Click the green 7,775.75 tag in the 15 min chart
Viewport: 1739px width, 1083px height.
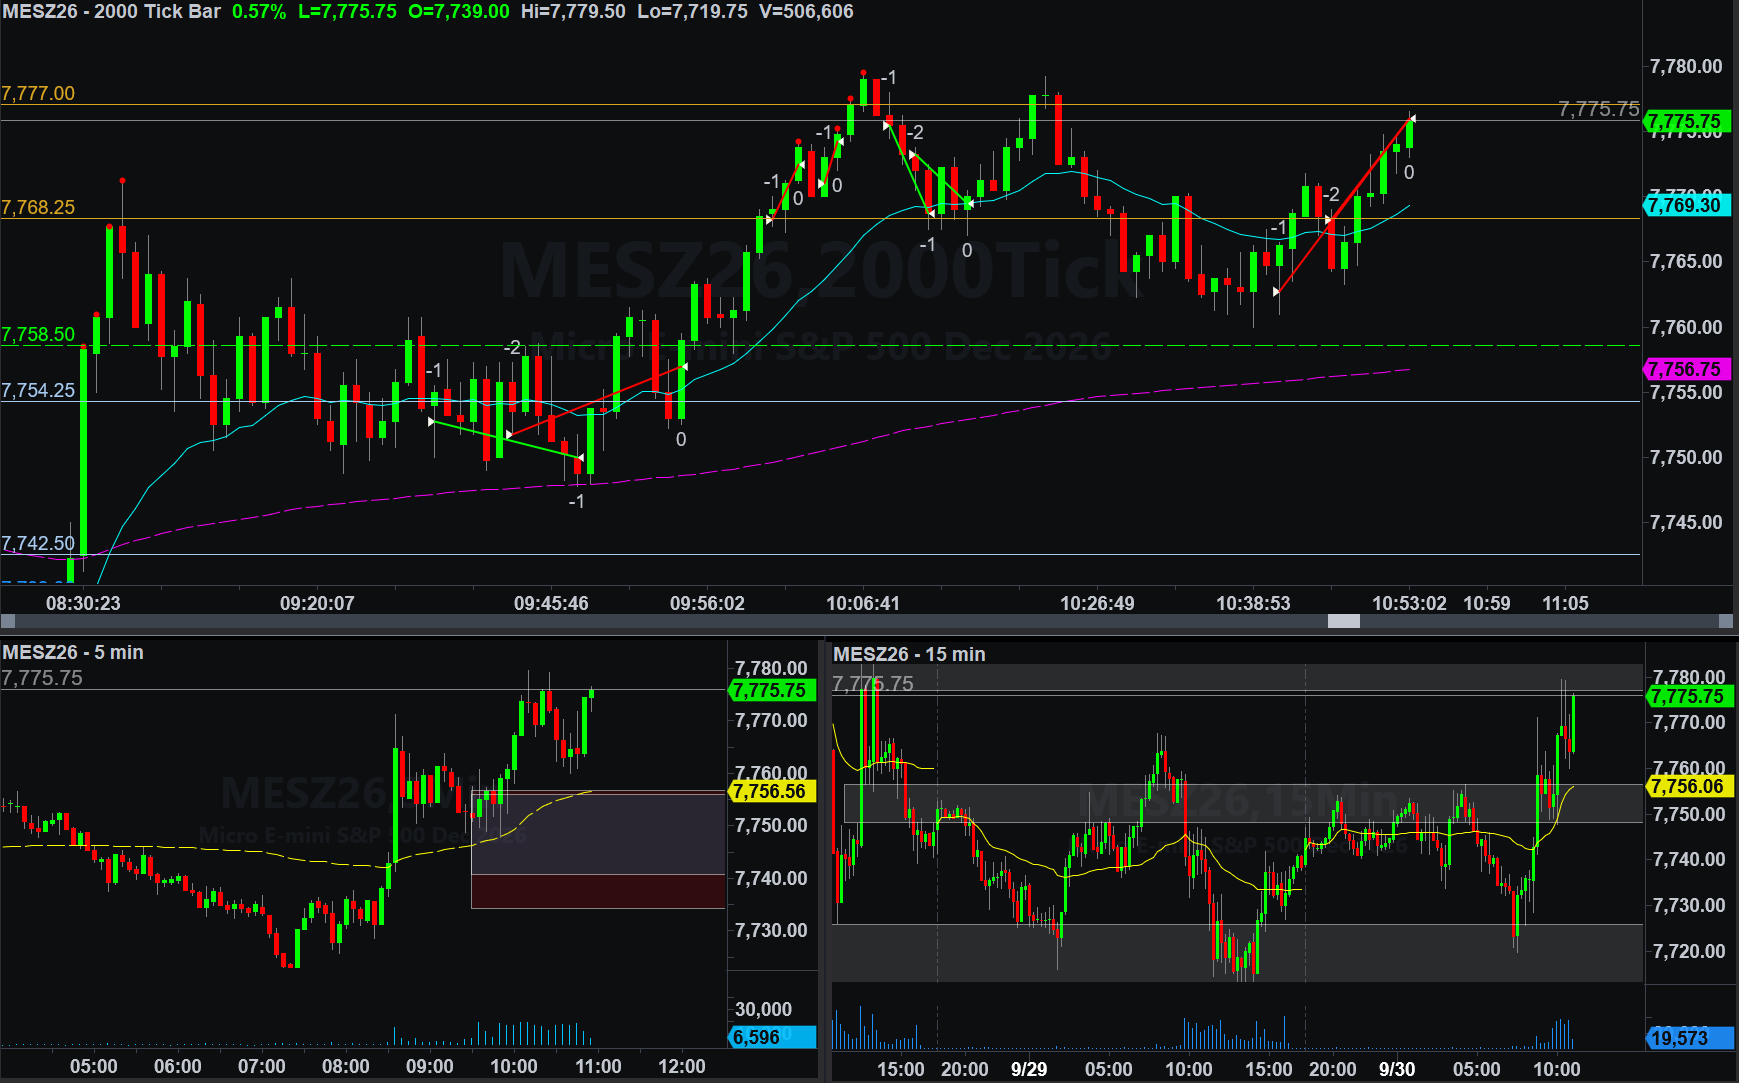1690,696
